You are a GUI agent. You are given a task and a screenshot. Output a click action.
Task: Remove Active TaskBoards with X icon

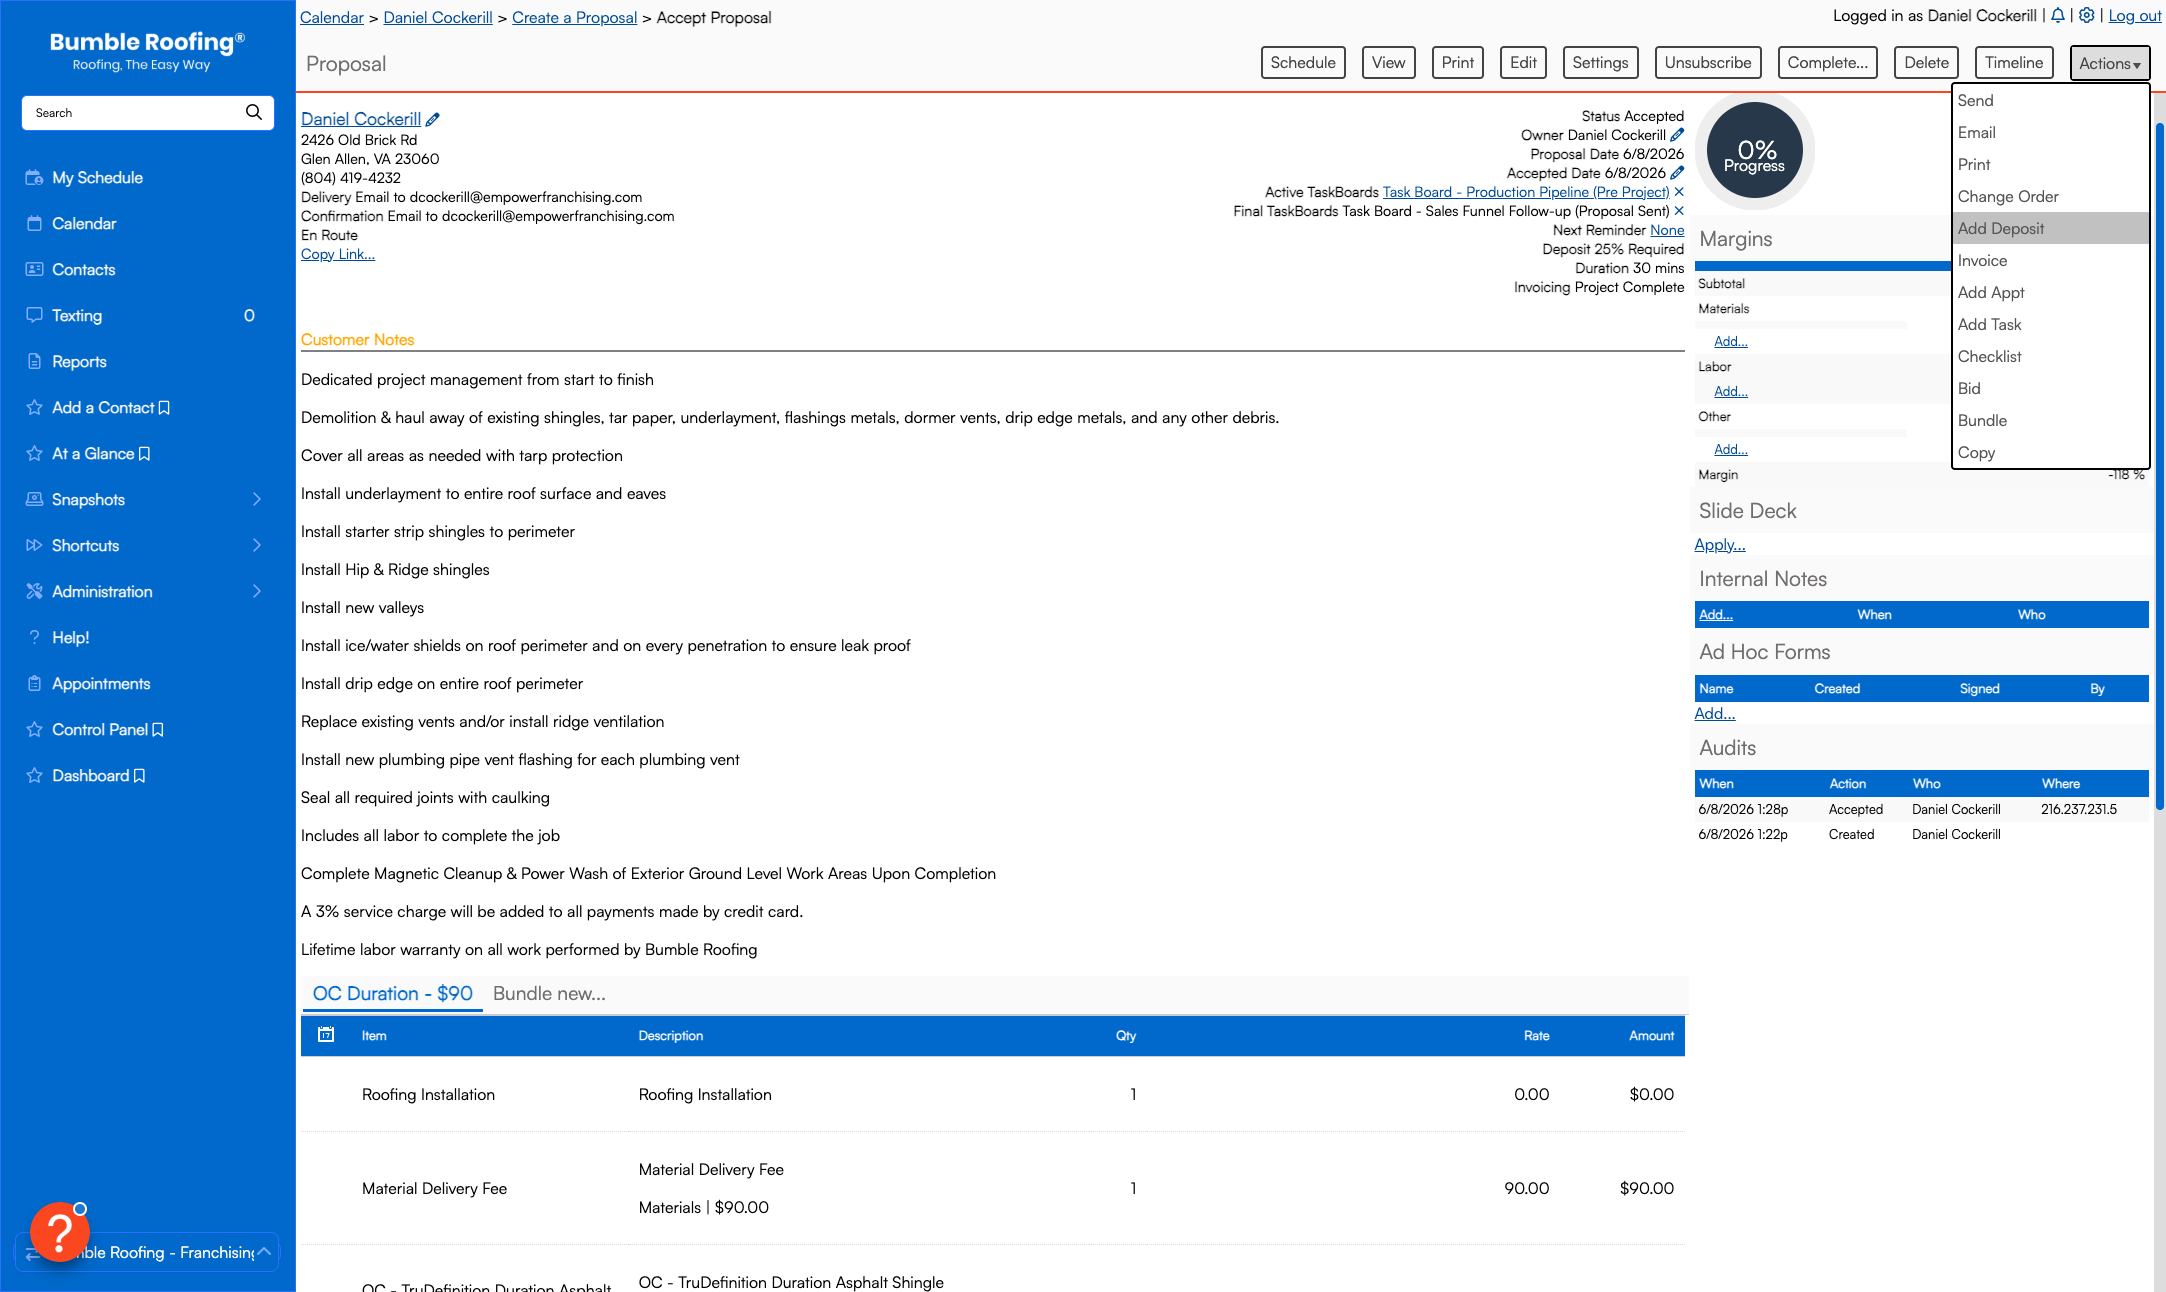pyautogui.click(x=1679, y=192)
